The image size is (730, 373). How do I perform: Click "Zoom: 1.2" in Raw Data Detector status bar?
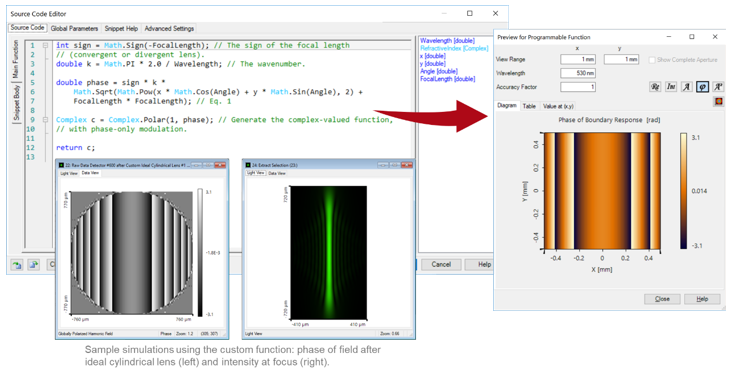(184, 333)
